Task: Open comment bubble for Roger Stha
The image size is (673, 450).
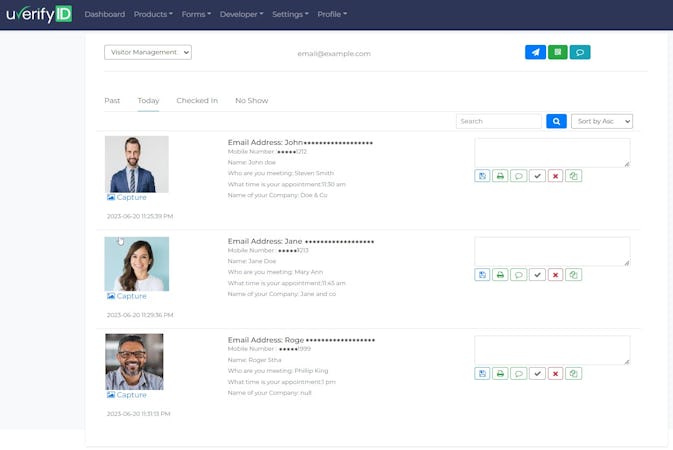Action: tap(518, 374)
